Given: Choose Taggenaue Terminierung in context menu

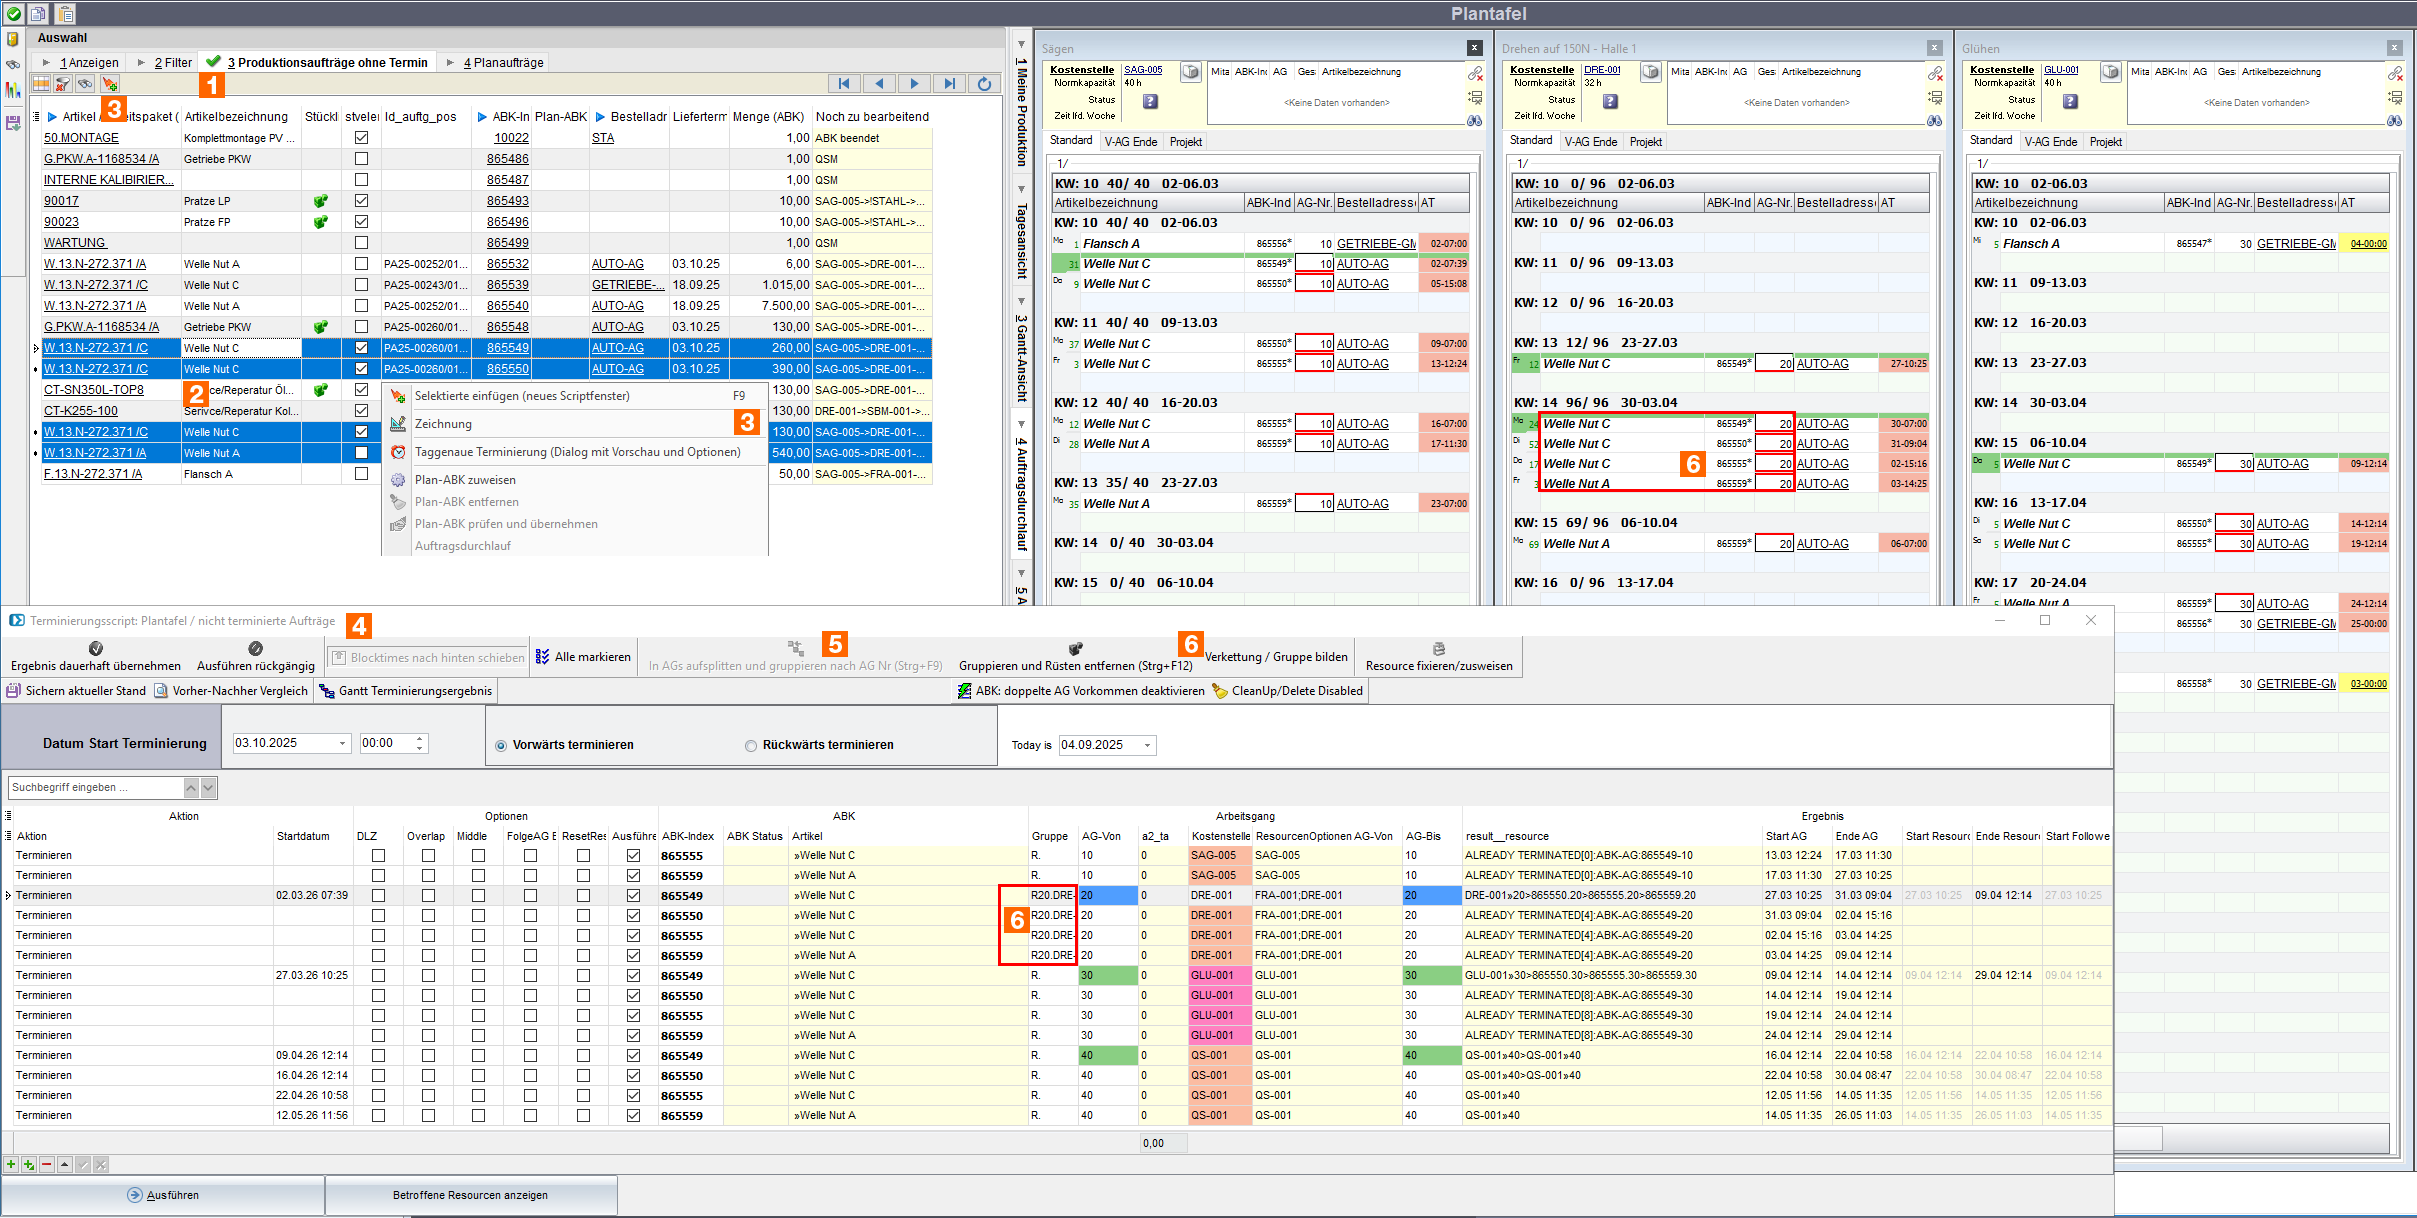Looking at the screenshot, I should coord(577,452).
